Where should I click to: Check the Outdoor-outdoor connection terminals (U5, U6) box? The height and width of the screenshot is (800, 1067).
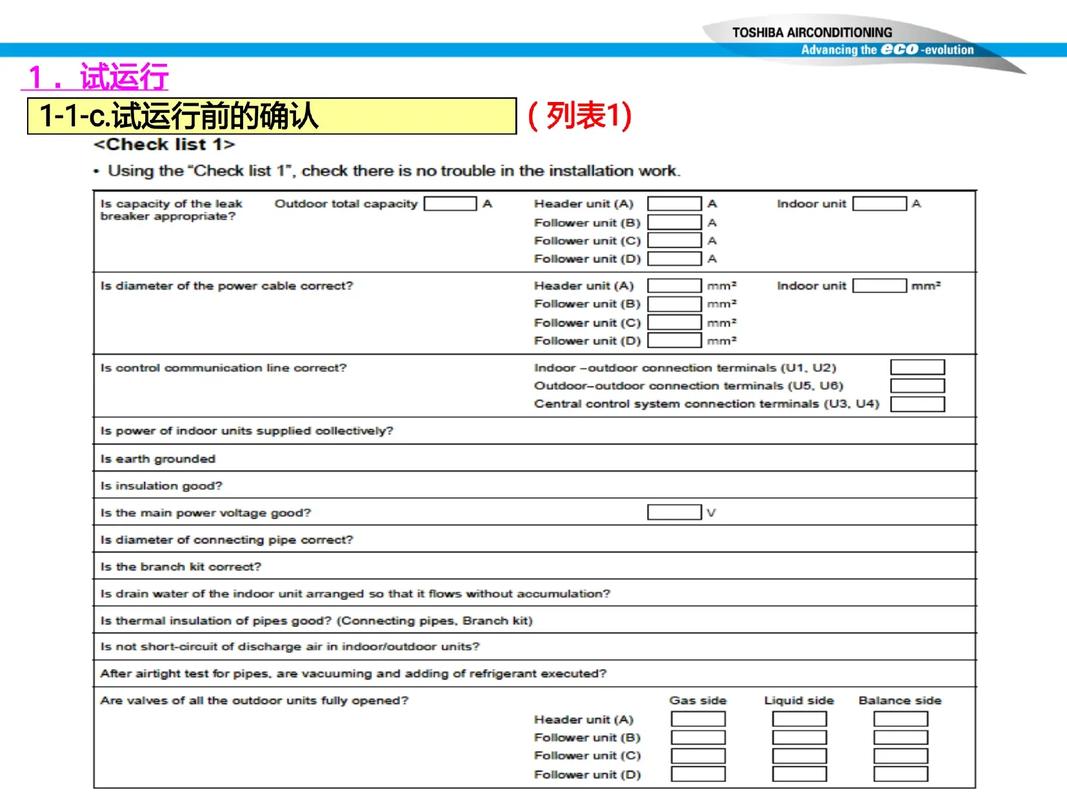click(x=917, y=386)
